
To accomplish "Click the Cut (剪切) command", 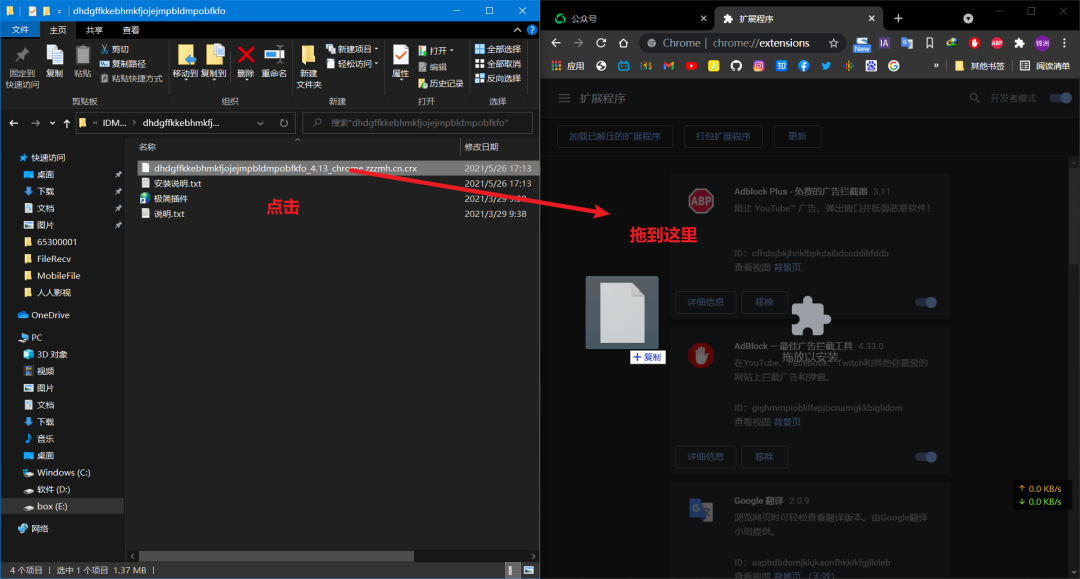I will click(x=115, y=50).
